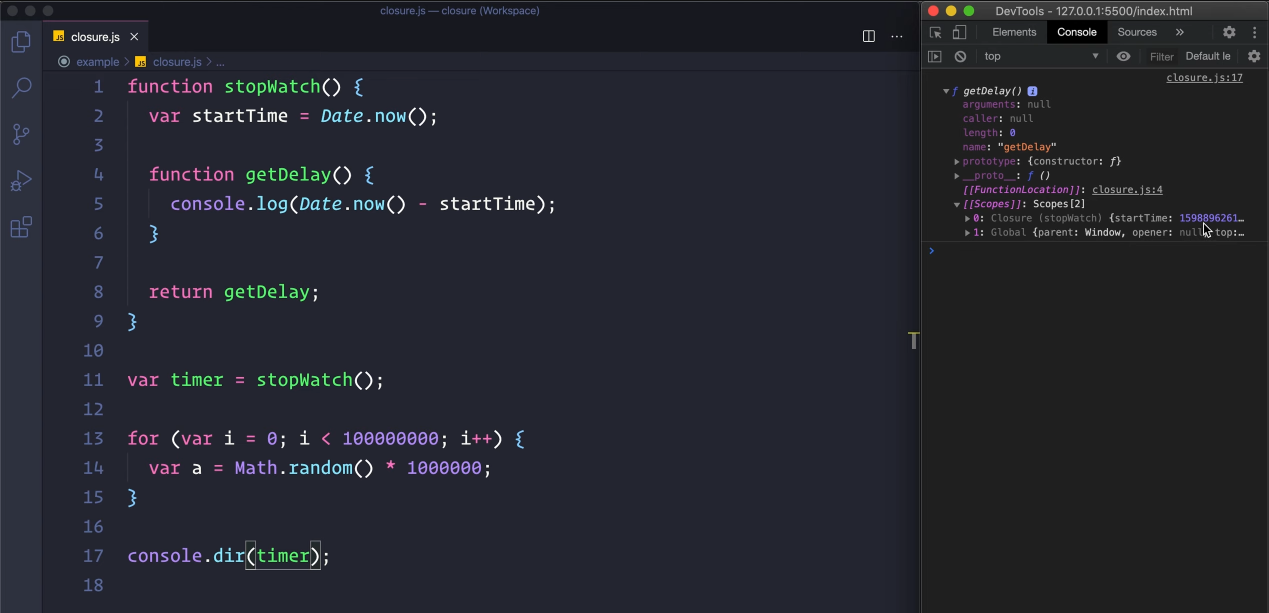Open the closure.js:4 function location link
Image resolution: width=1269 pixels, height=613 pixels.
click(1127, 189)
